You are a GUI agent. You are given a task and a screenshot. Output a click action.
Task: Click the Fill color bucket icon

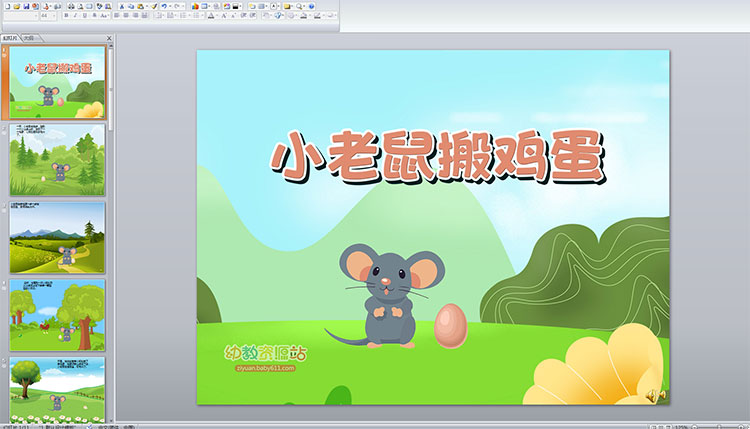pyautogui.click(x=304, y=16)
